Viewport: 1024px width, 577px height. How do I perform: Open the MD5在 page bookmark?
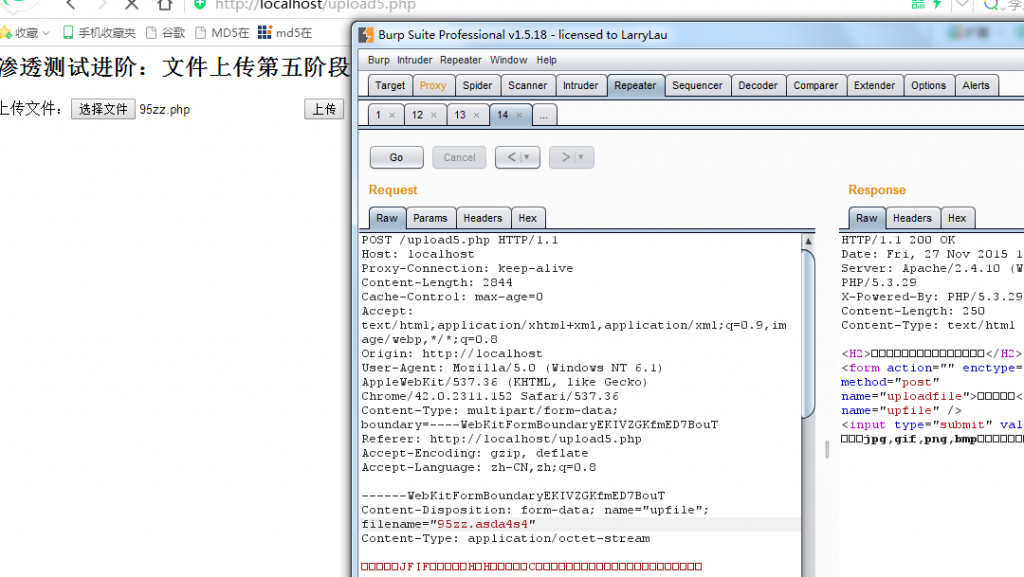point(222,33)
